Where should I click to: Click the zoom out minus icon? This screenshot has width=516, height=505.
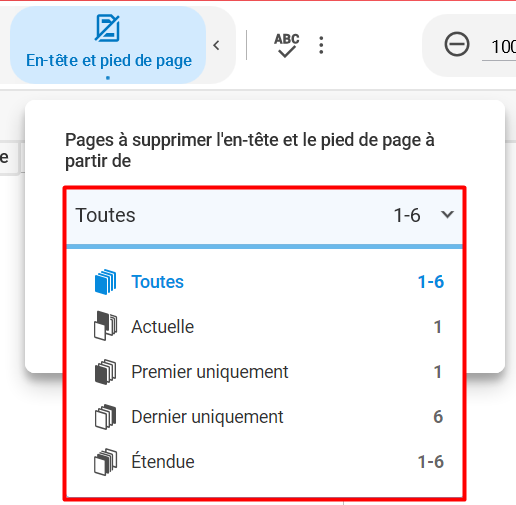pos(457,44)
